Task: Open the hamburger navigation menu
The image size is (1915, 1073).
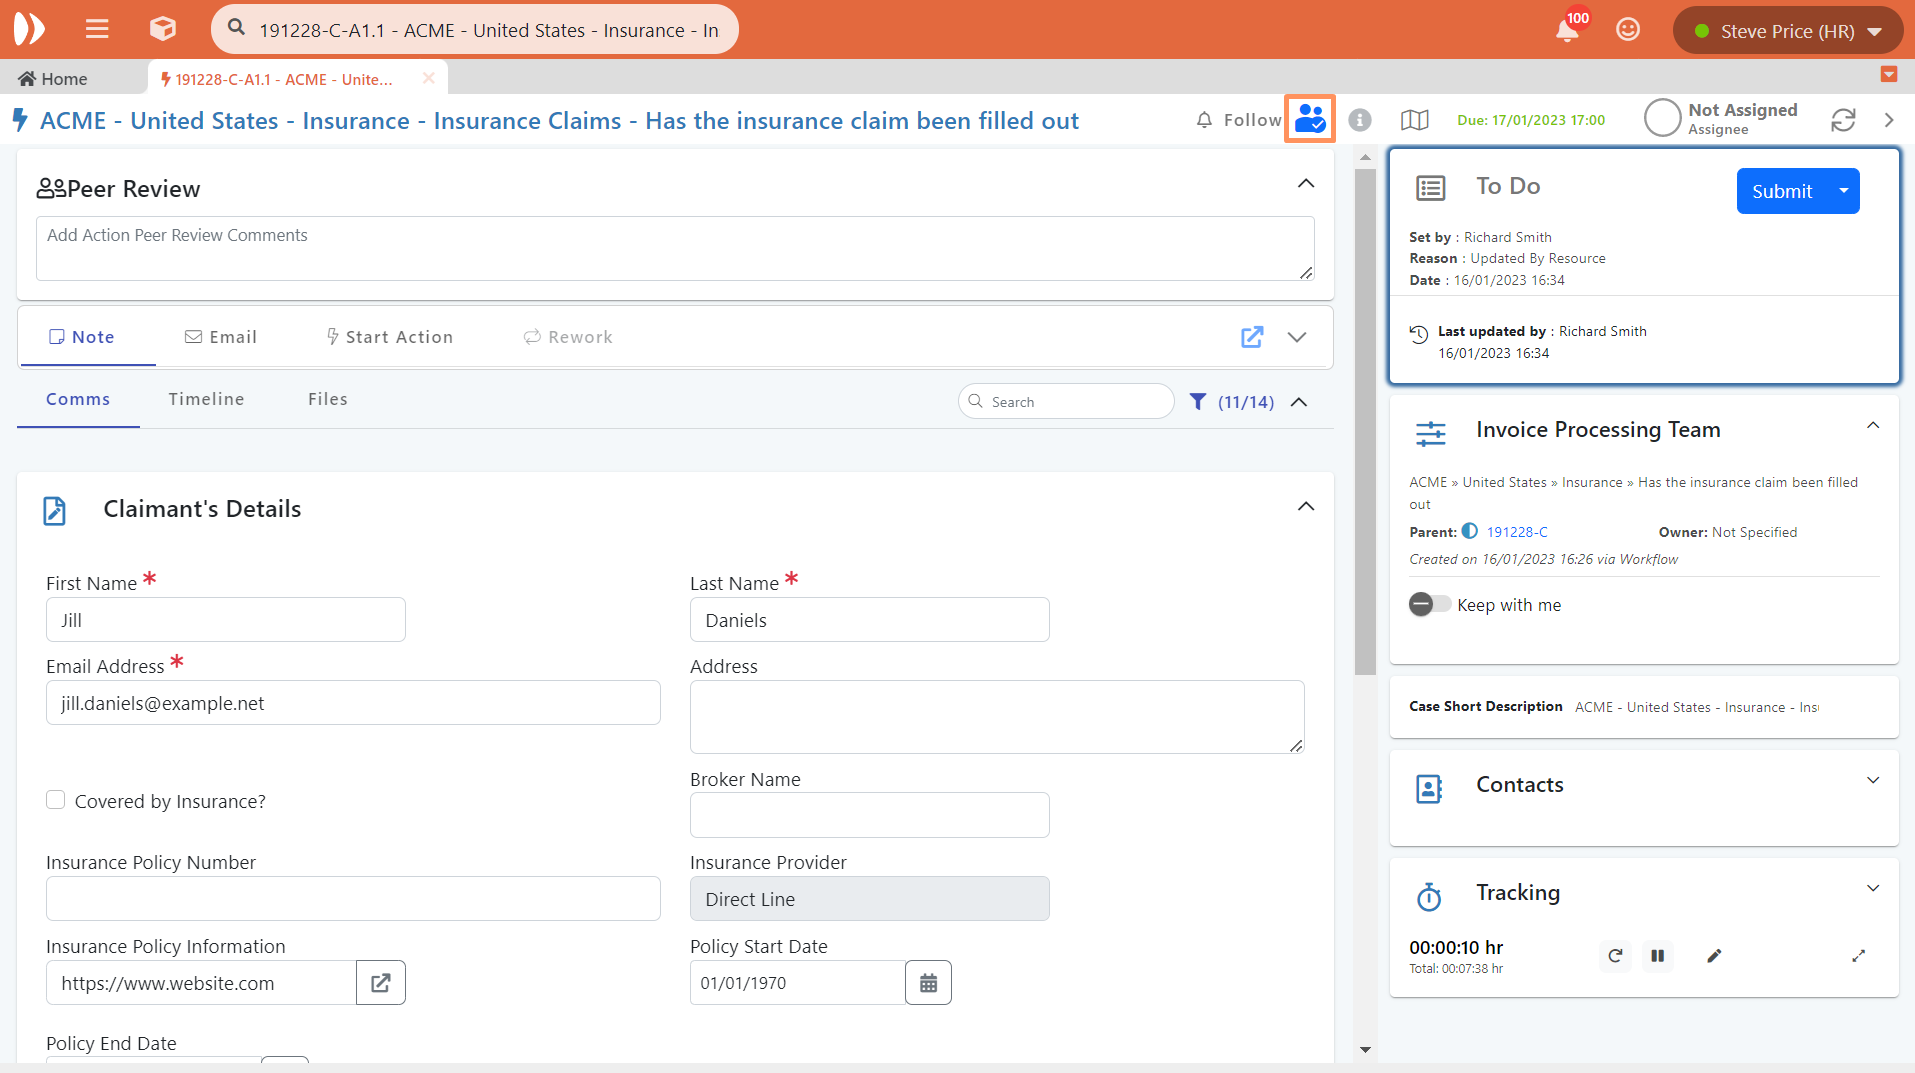Action: tap(97, 29)
